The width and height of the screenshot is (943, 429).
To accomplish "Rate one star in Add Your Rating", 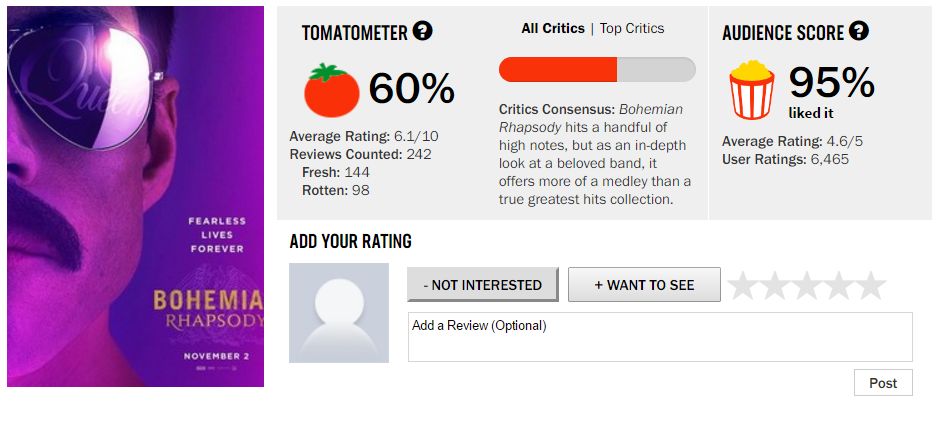I will (x=742, y=286).
